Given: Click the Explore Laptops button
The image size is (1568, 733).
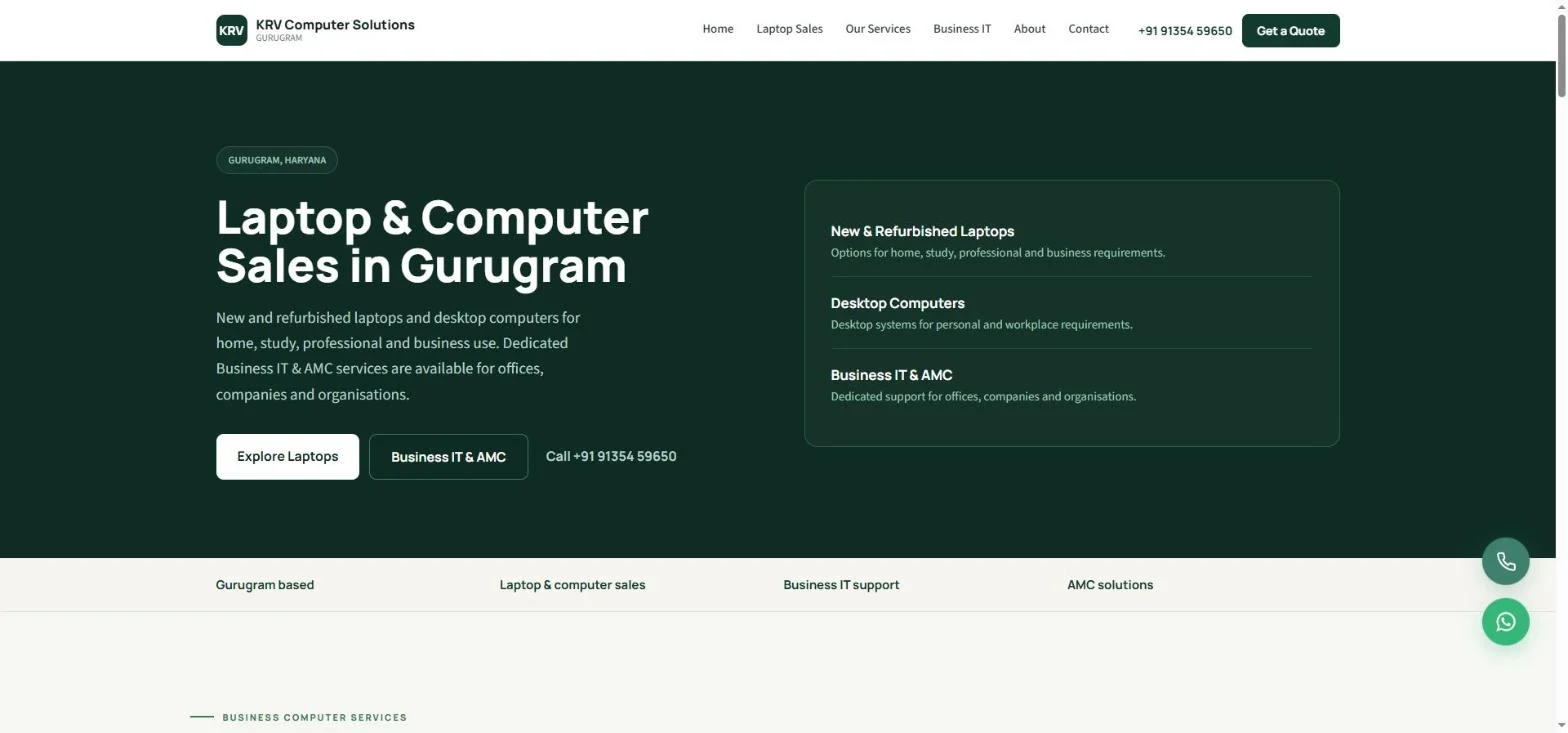Looking at the screenshot, I should point(287,457).
